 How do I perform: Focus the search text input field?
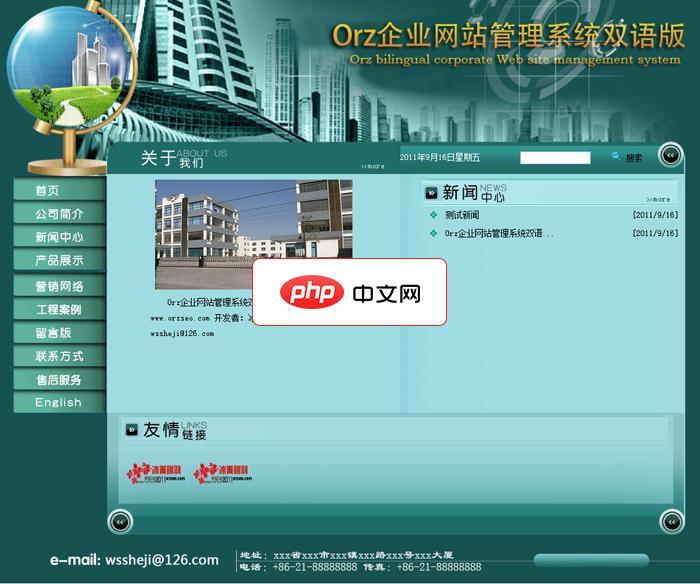tap(555, 157)
